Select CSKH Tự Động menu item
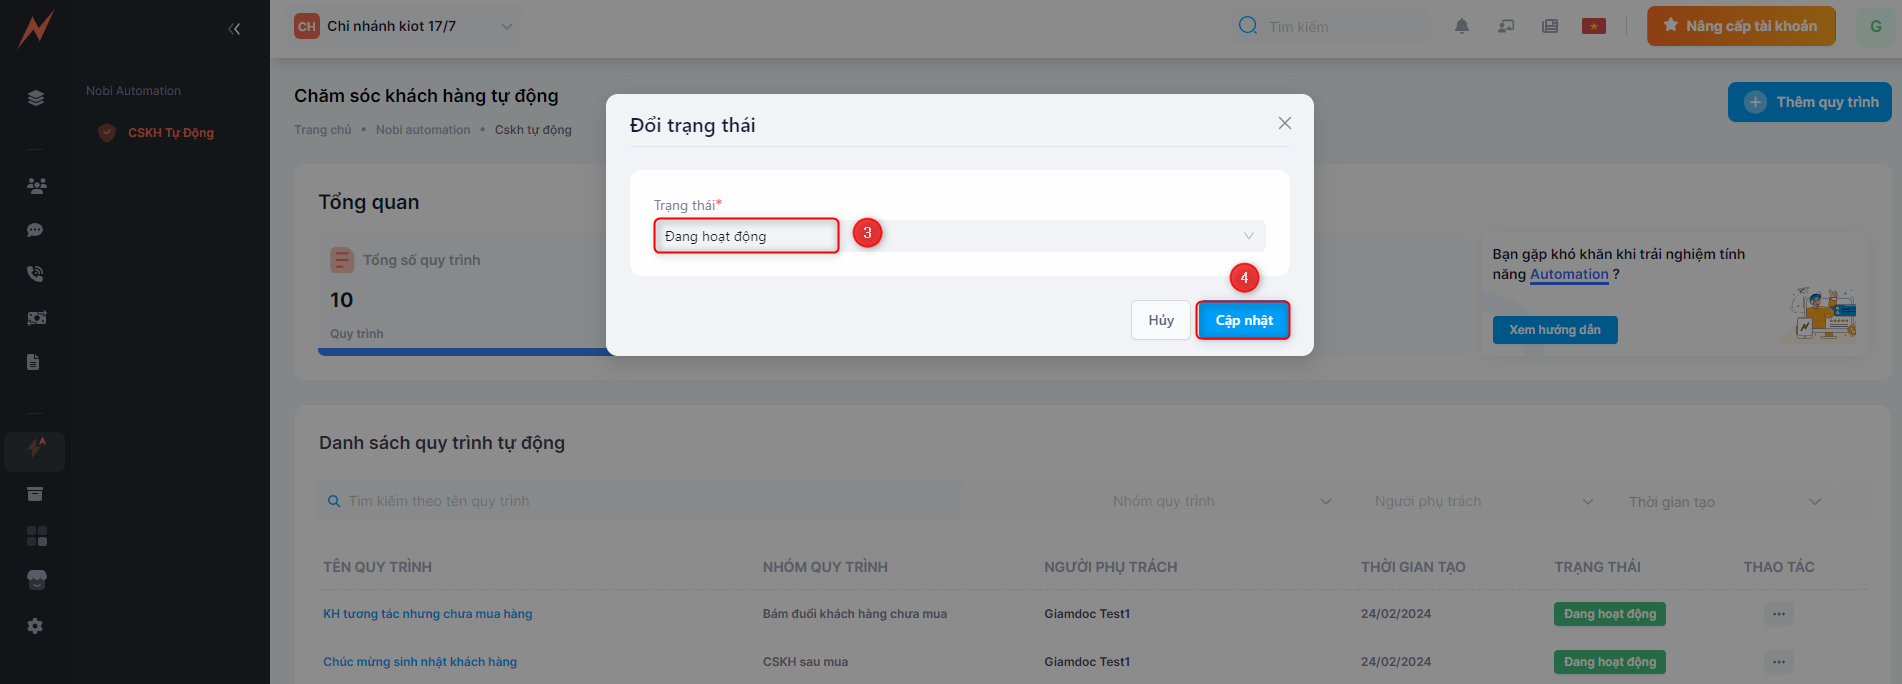 [x=170, y=133]
